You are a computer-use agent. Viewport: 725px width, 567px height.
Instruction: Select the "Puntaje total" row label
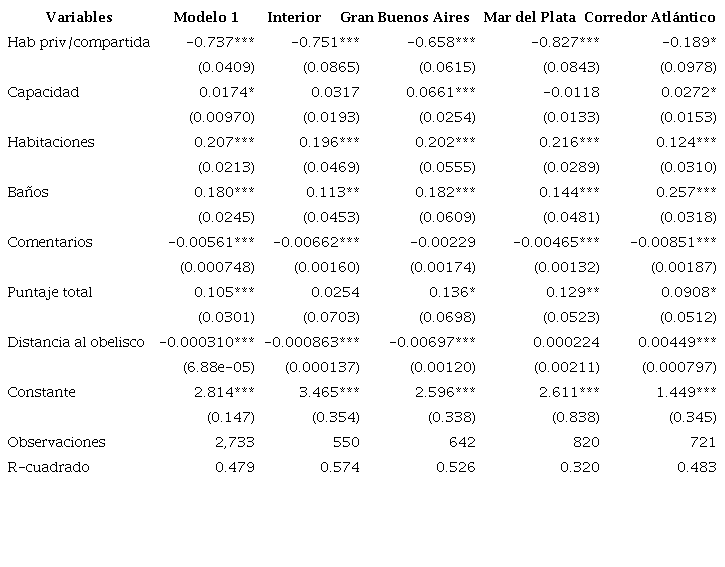[x=50, y=292]
